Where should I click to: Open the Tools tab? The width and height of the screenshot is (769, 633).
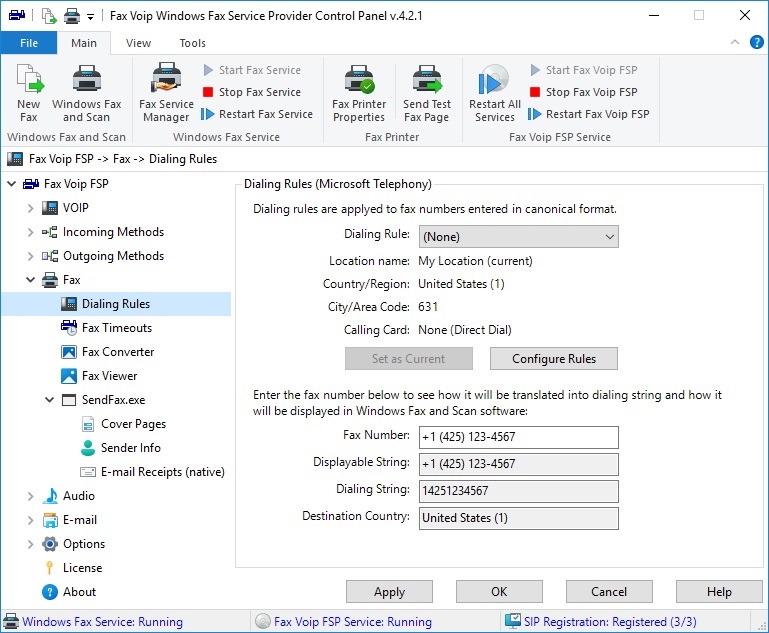192,43
